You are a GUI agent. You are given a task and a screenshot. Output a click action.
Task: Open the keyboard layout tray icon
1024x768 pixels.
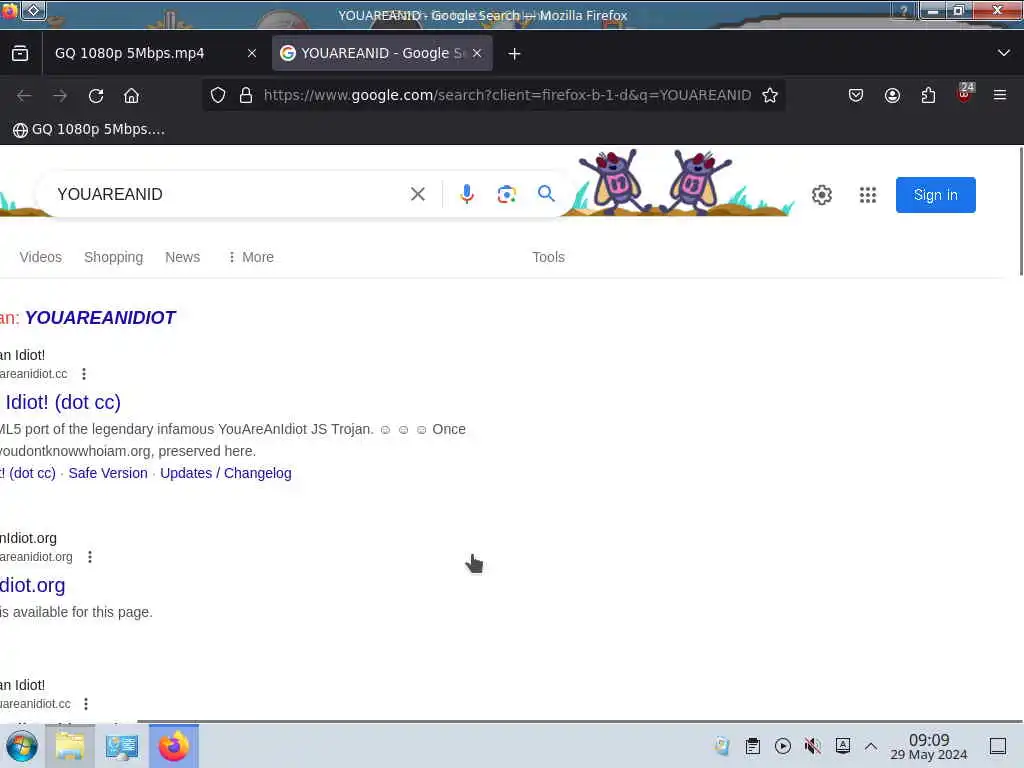click(843, 746)
